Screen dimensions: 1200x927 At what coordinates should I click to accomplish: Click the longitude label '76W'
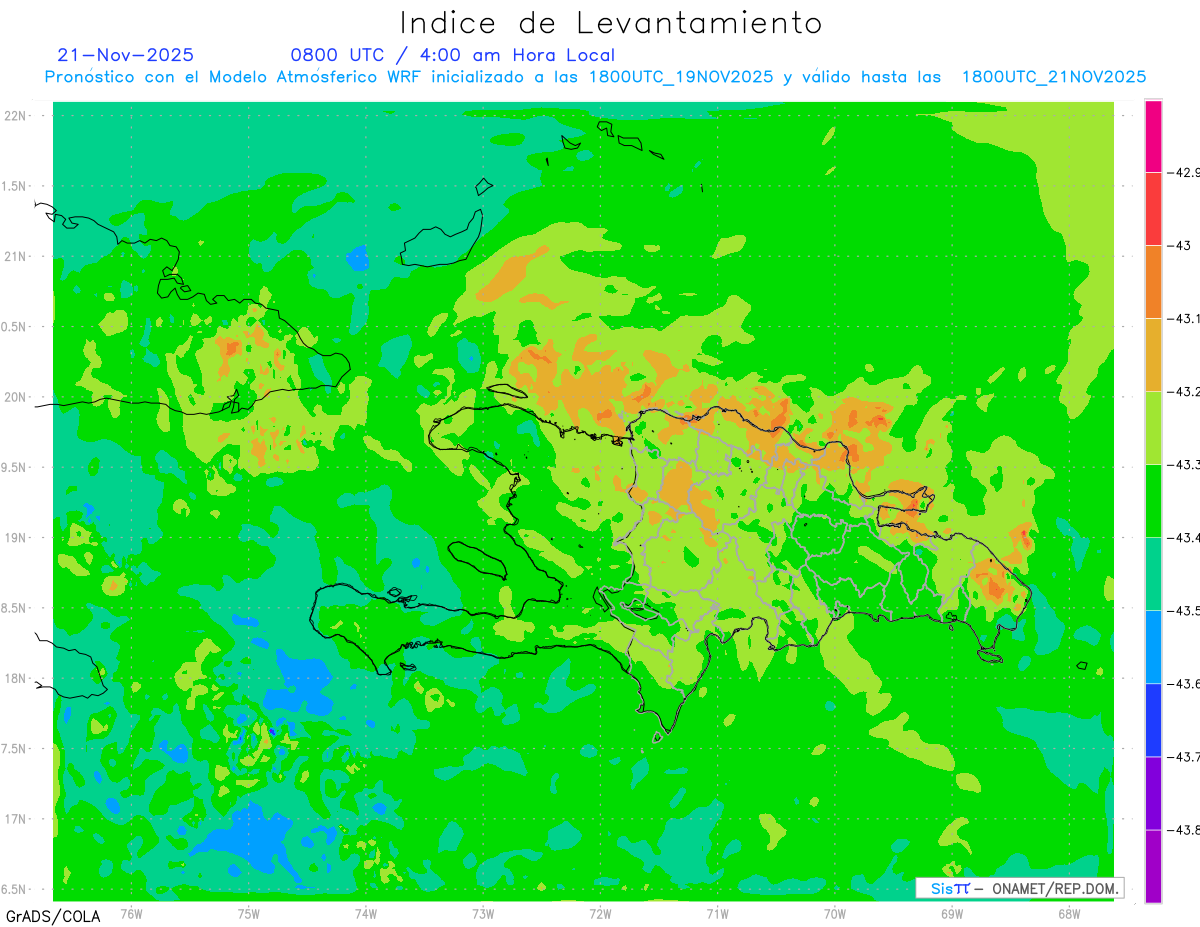point(131,914)
